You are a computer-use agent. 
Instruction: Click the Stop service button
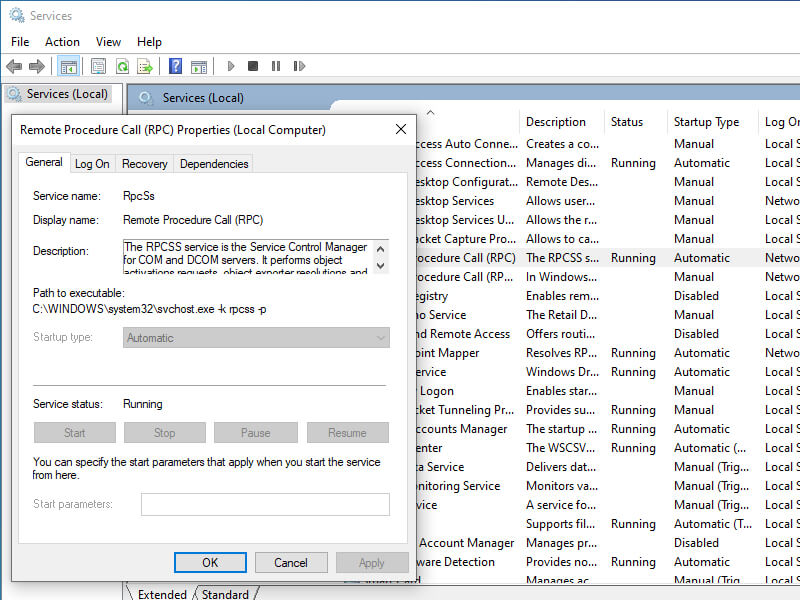(x=165, y=433)
